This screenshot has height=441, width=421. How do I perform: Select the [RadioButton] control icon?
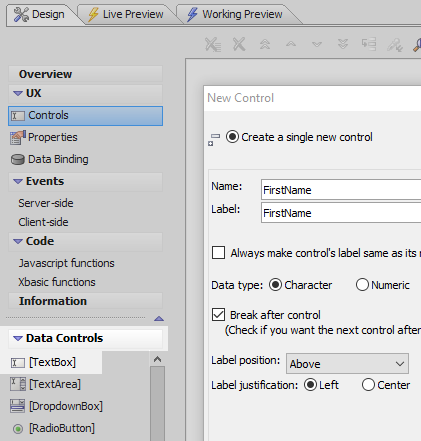(x=18, y=429)
